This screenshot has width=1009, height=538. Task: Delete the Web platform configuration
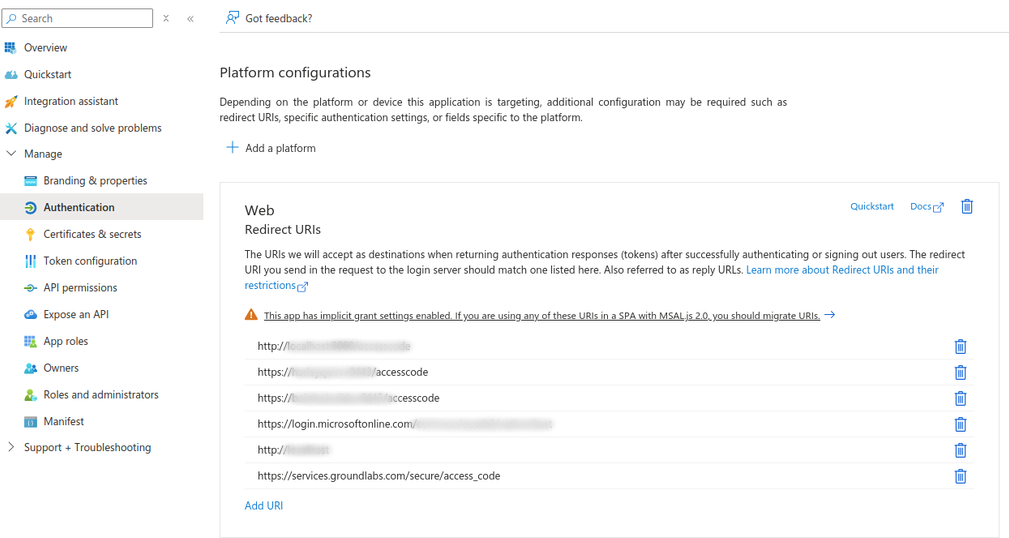(x=966, y=207)
